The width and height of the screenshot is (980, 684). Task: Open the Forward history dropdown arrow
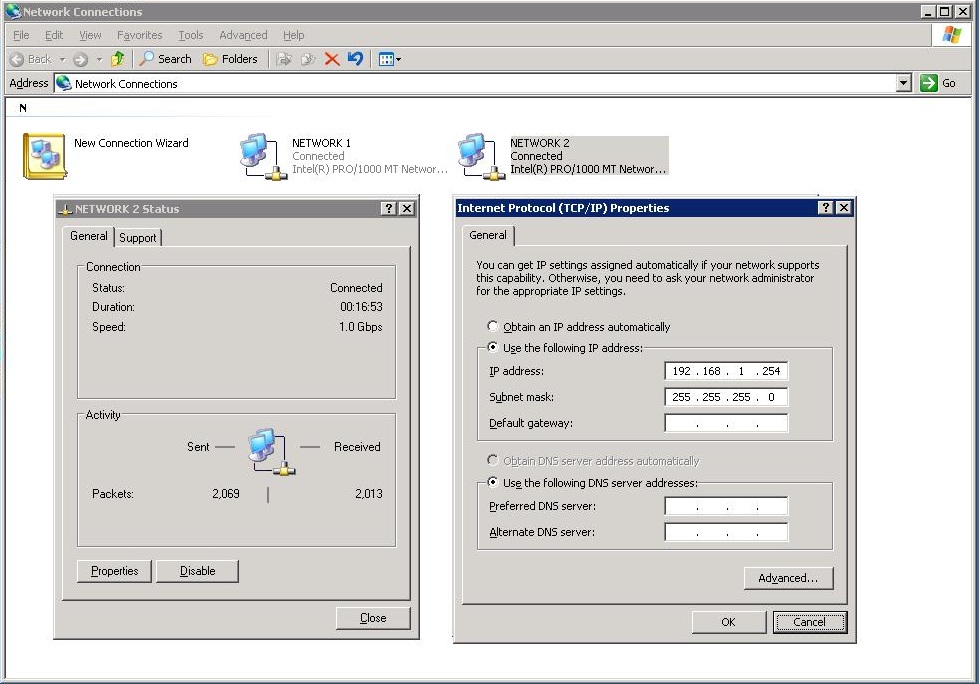pos(99,59)
